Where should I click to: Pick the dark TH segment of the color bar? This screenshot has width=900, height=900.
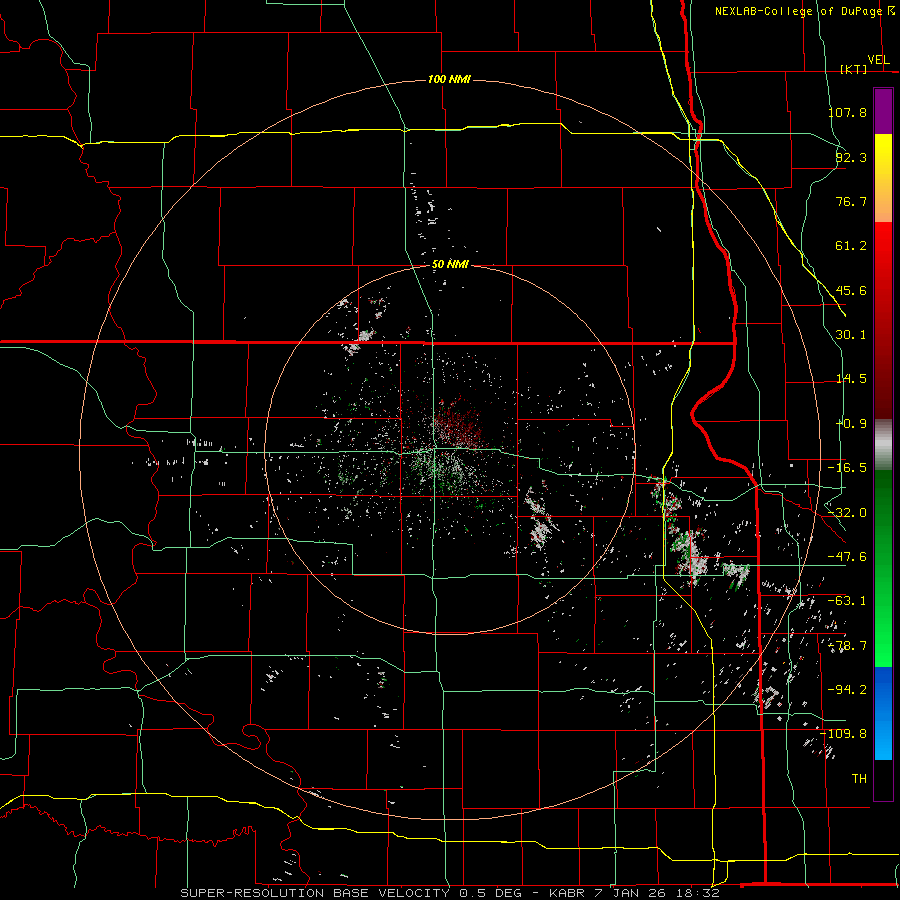(883, 779)
